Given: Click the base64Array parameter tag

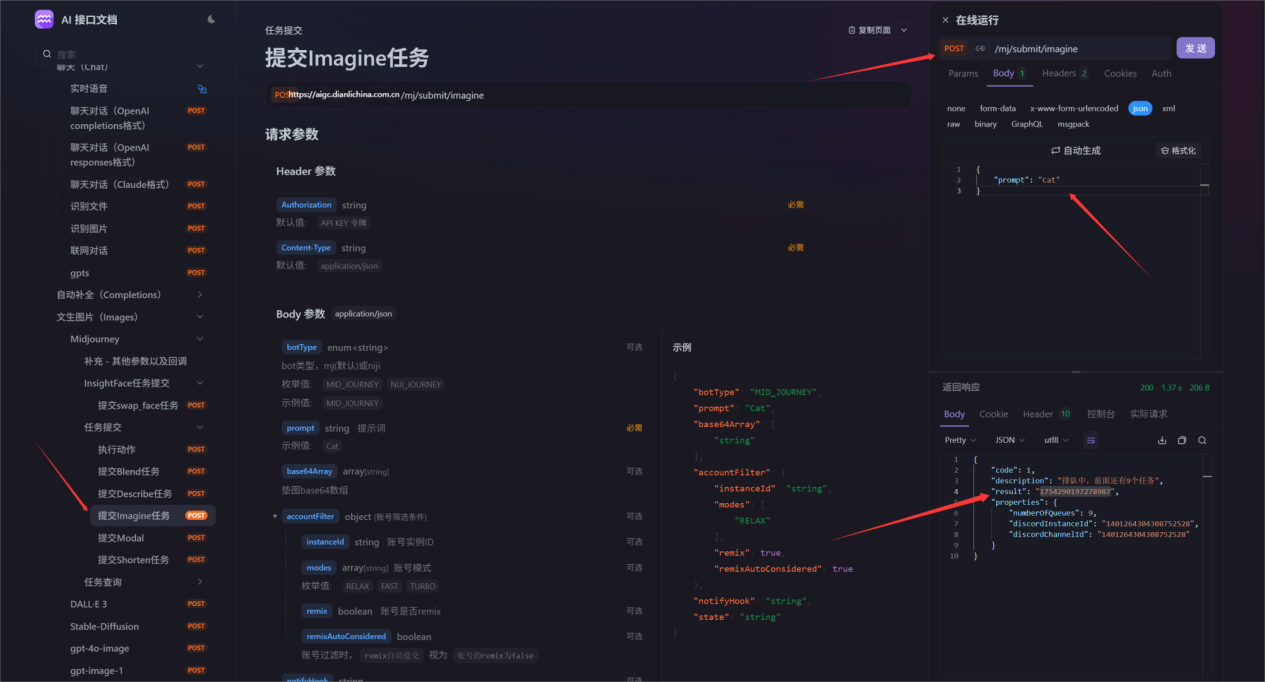Looking at the screenshot, I should pyautogui.click(x=309, y=471).
